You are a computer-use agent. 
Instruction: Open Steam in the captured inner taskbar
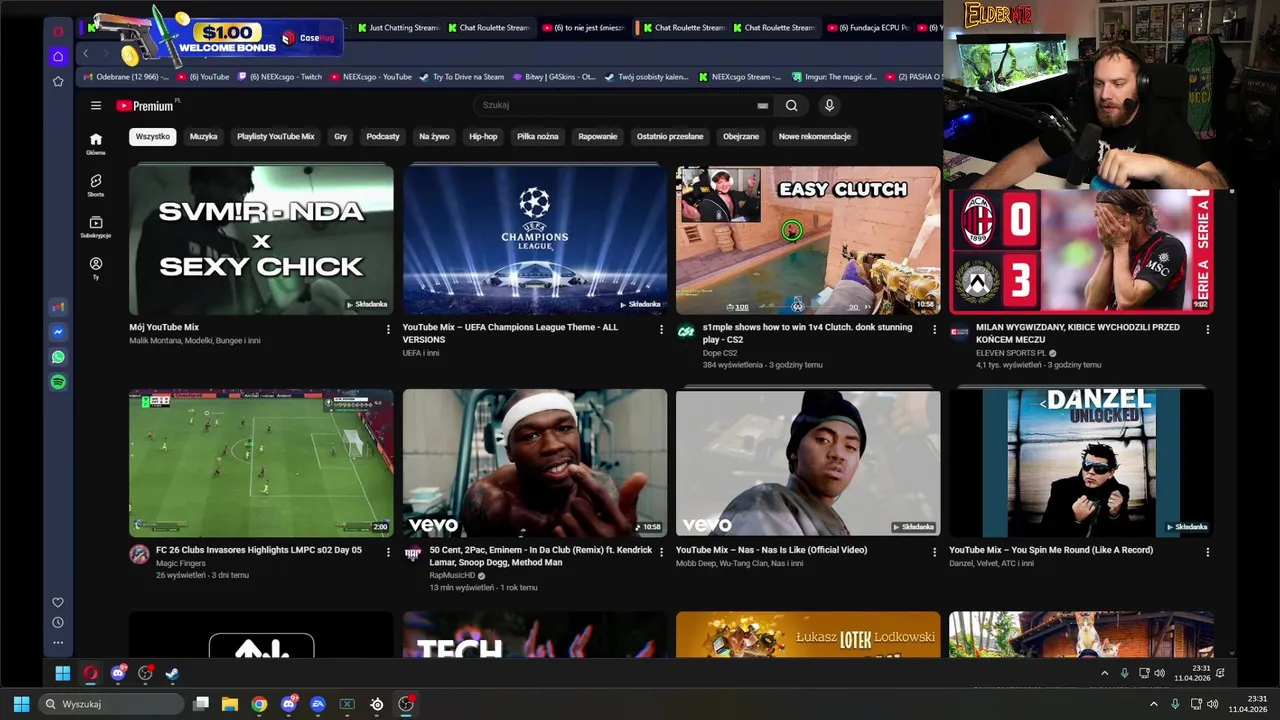[172, 673]
